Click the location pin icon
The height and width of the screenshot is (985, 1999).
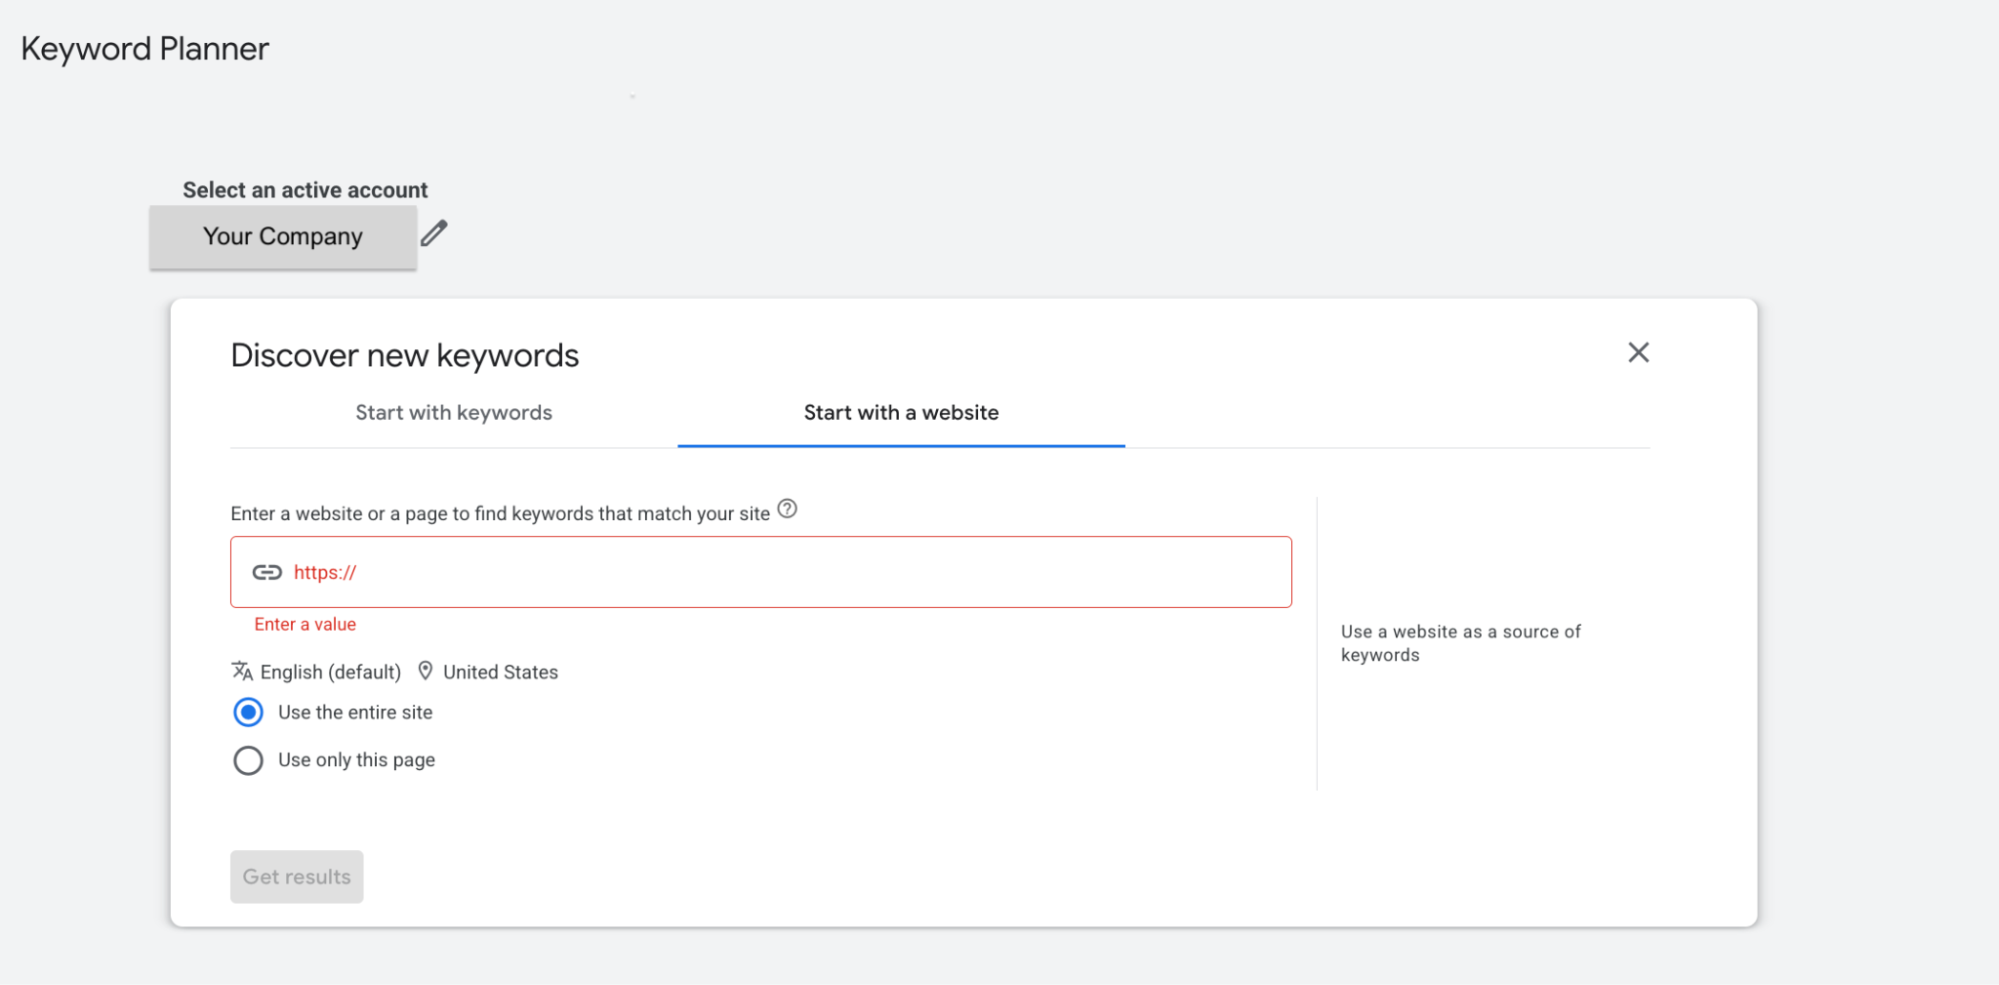(425, 671)
